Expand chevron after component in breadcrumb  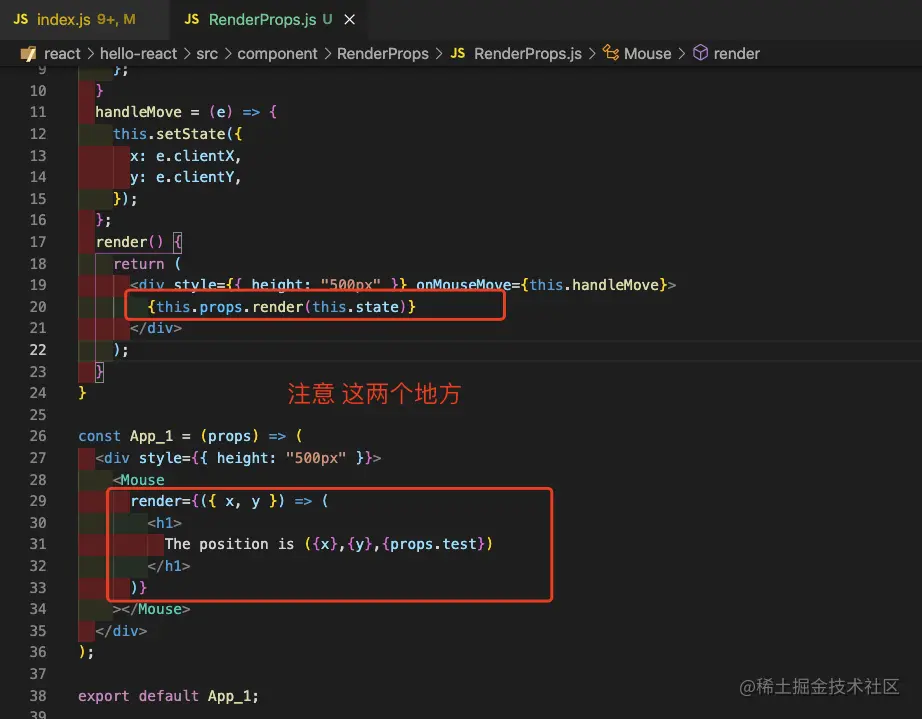[328, 53]
